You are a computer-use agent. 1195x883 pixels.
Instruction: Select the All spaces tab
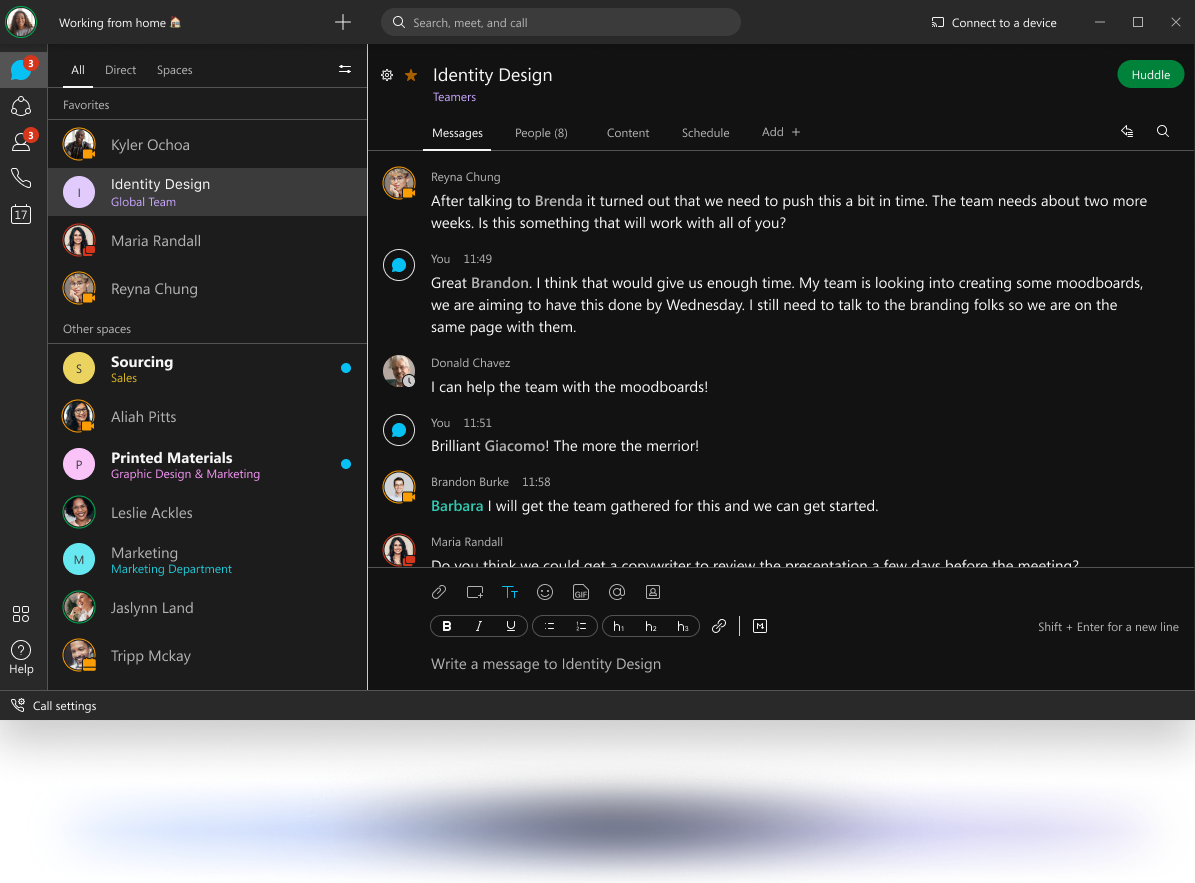coord(78,70)
